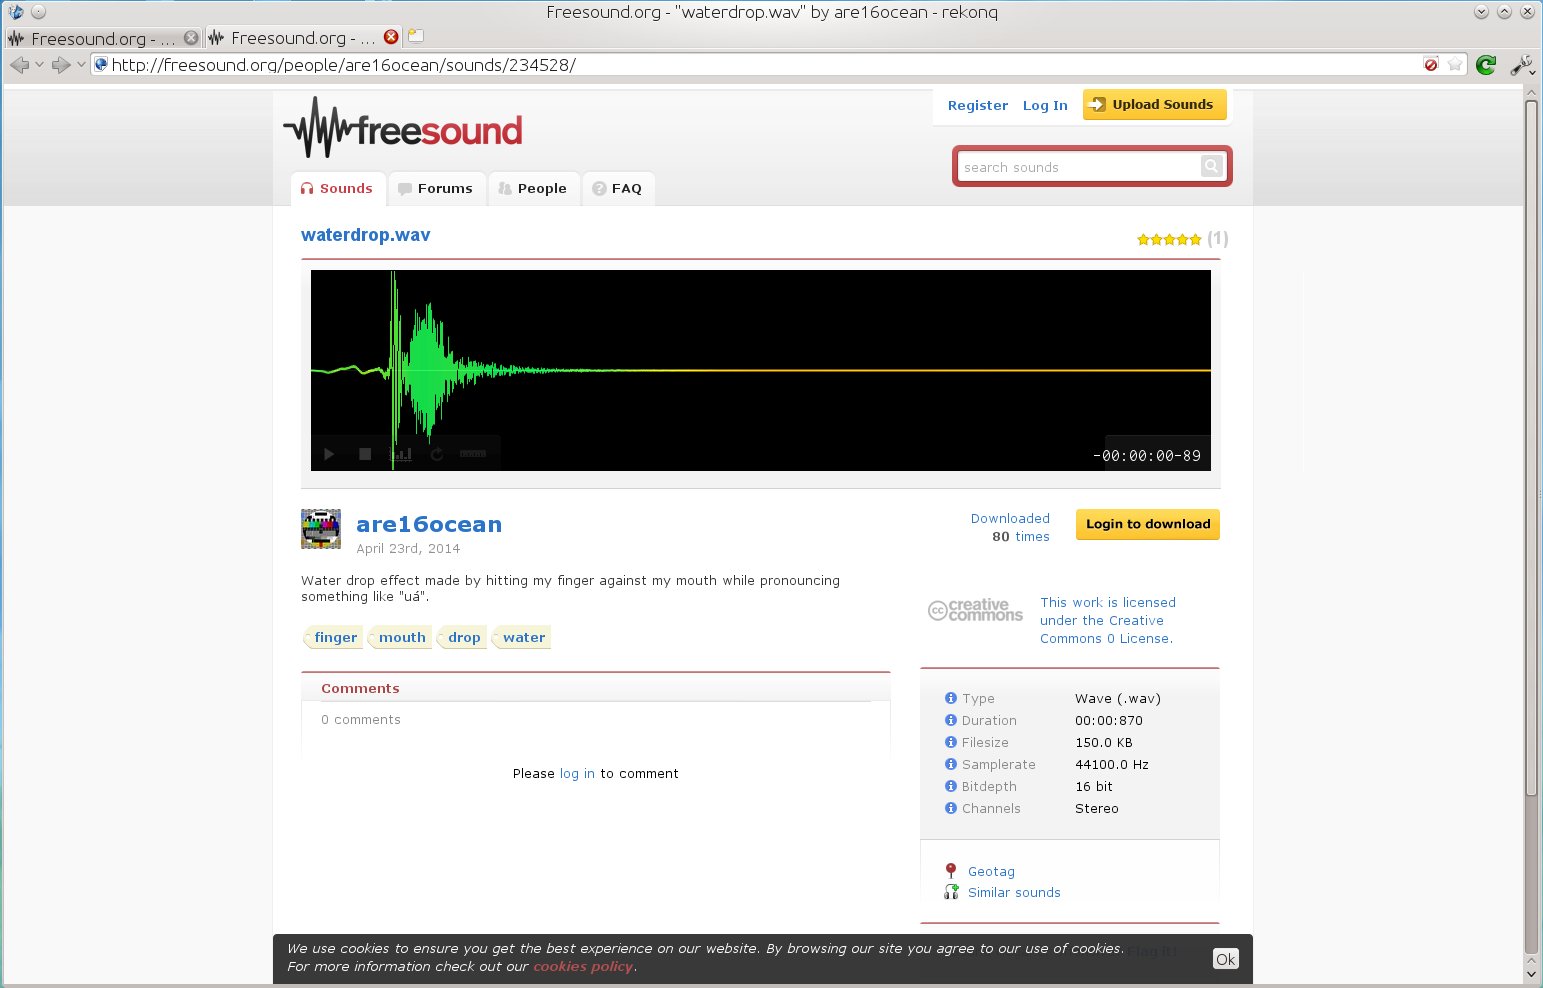Toggle the measure readout in player controls
This screenshot has height=988, width=1543.
click(x=473, y=454)
